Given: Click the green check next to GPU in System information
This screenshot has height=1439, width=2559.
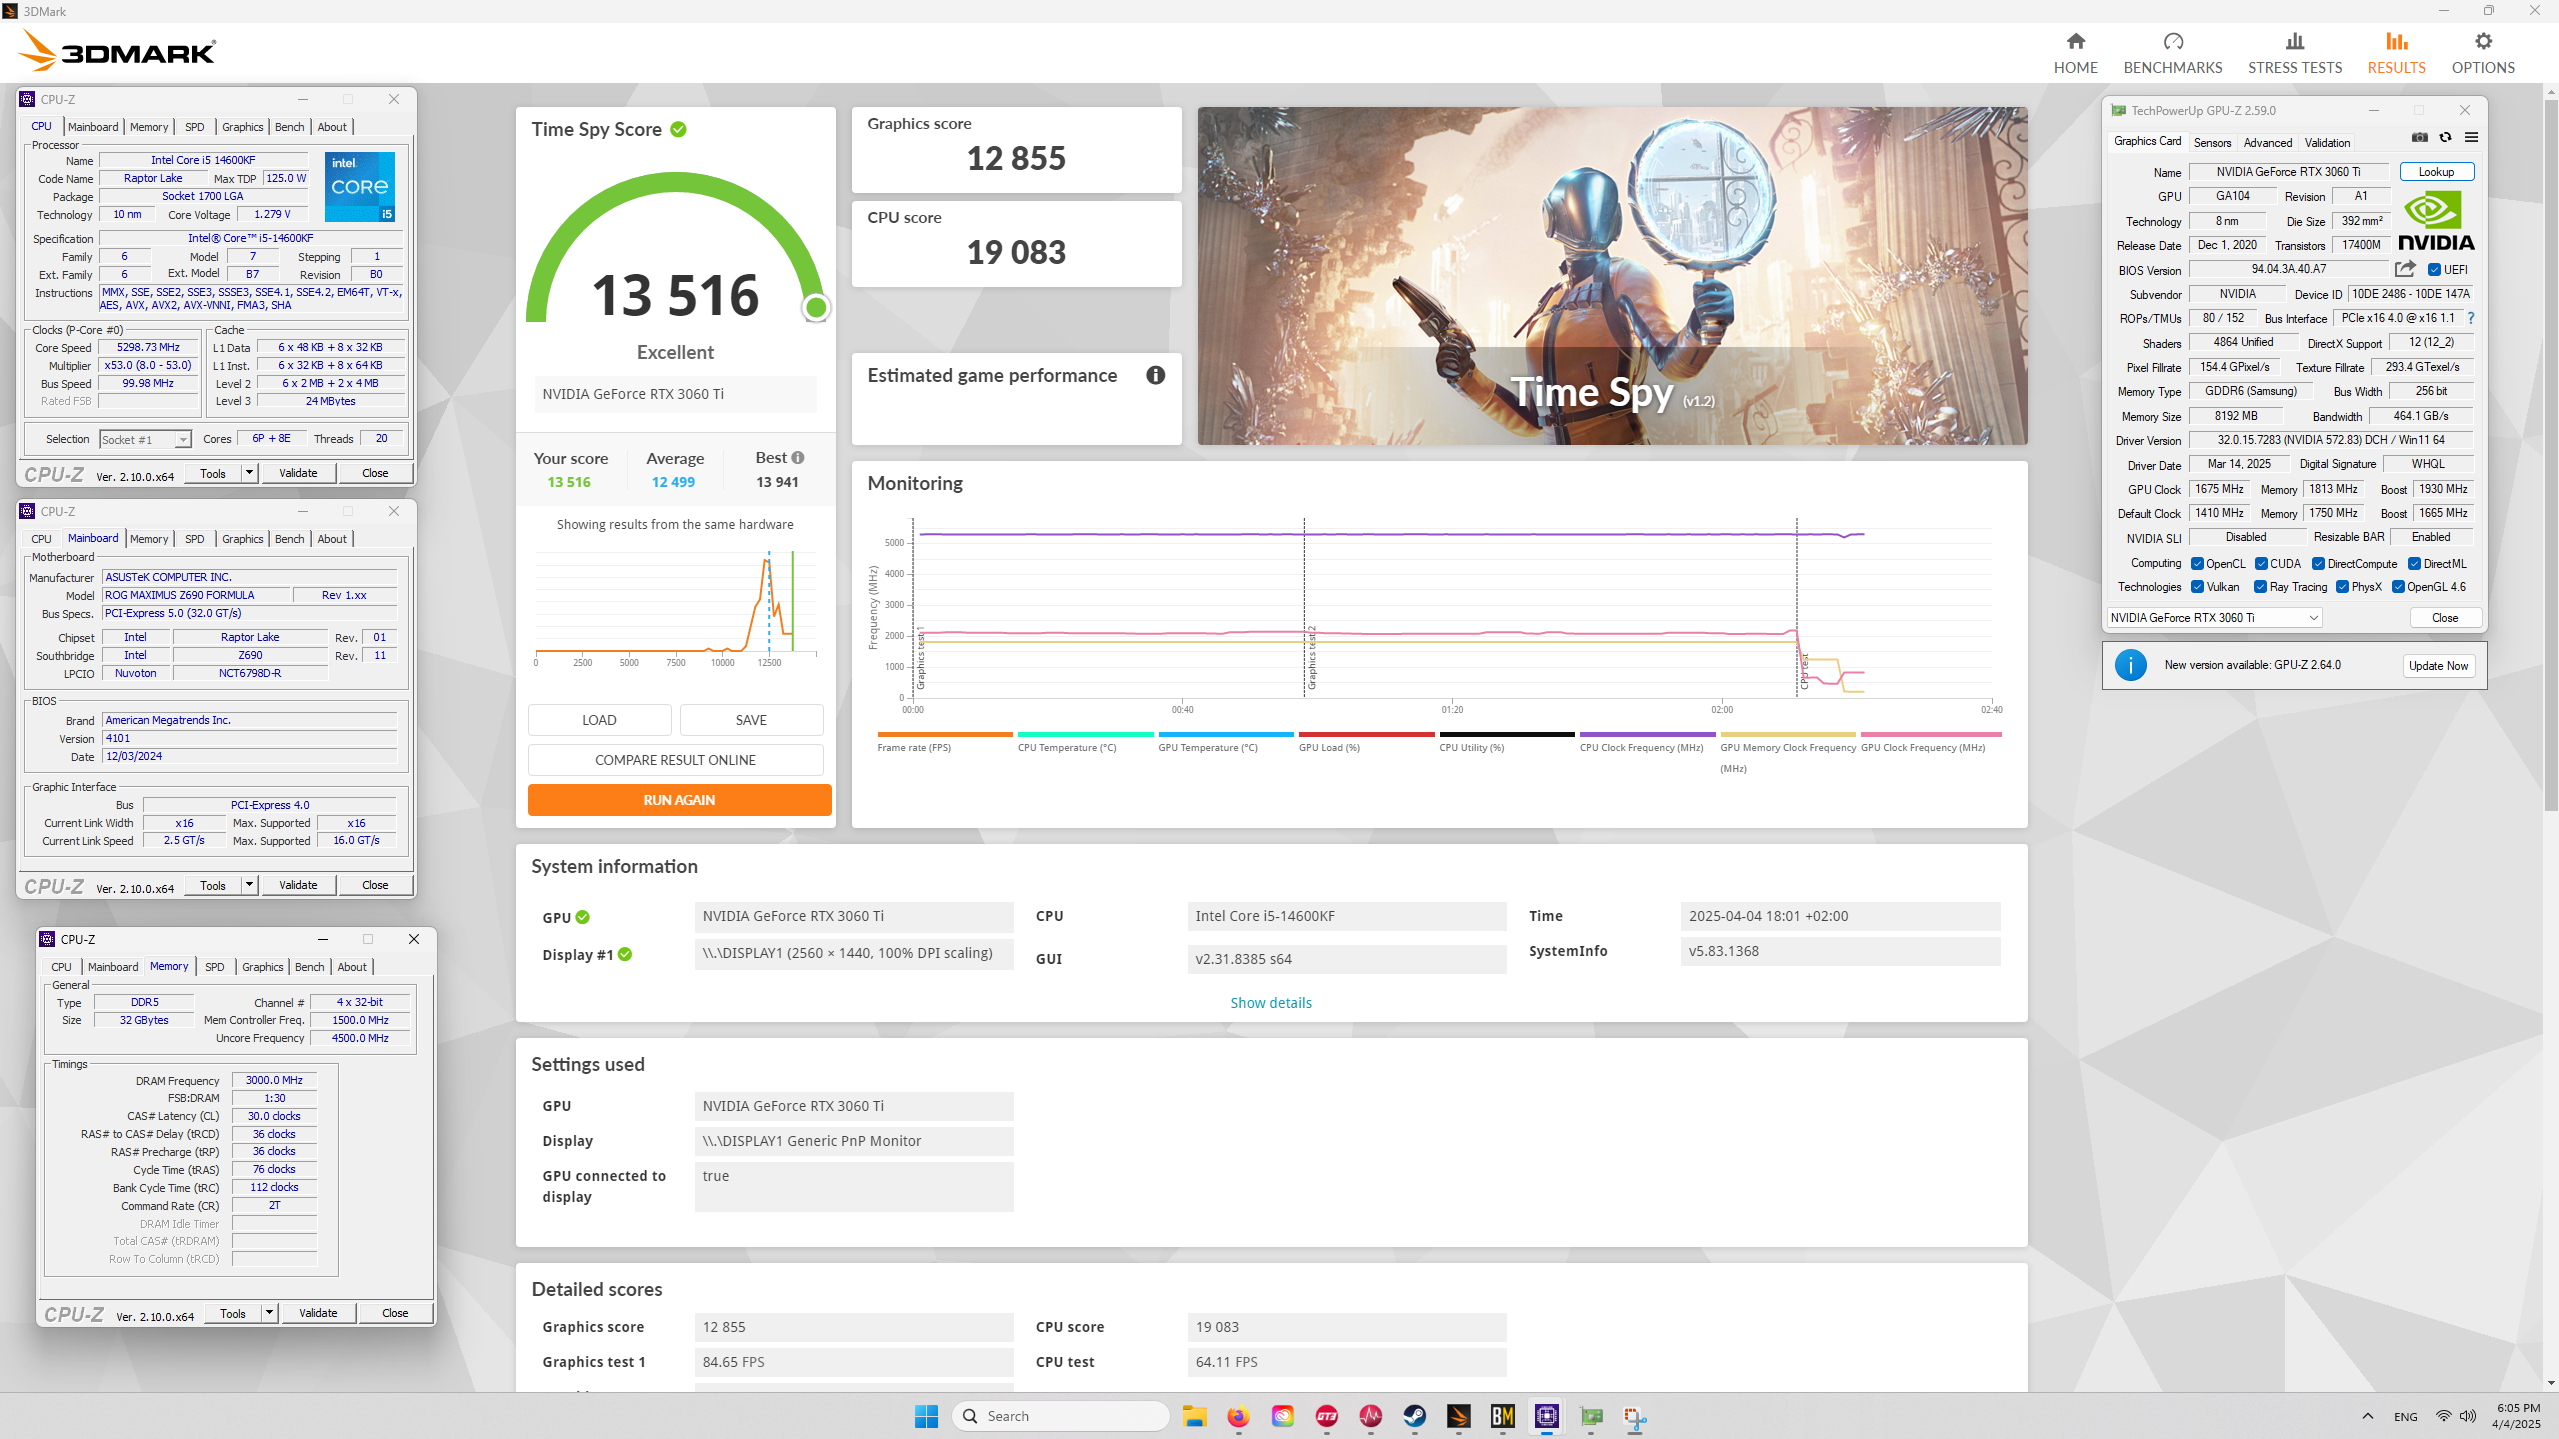Looking at the screenshot, I should point(583,917).
